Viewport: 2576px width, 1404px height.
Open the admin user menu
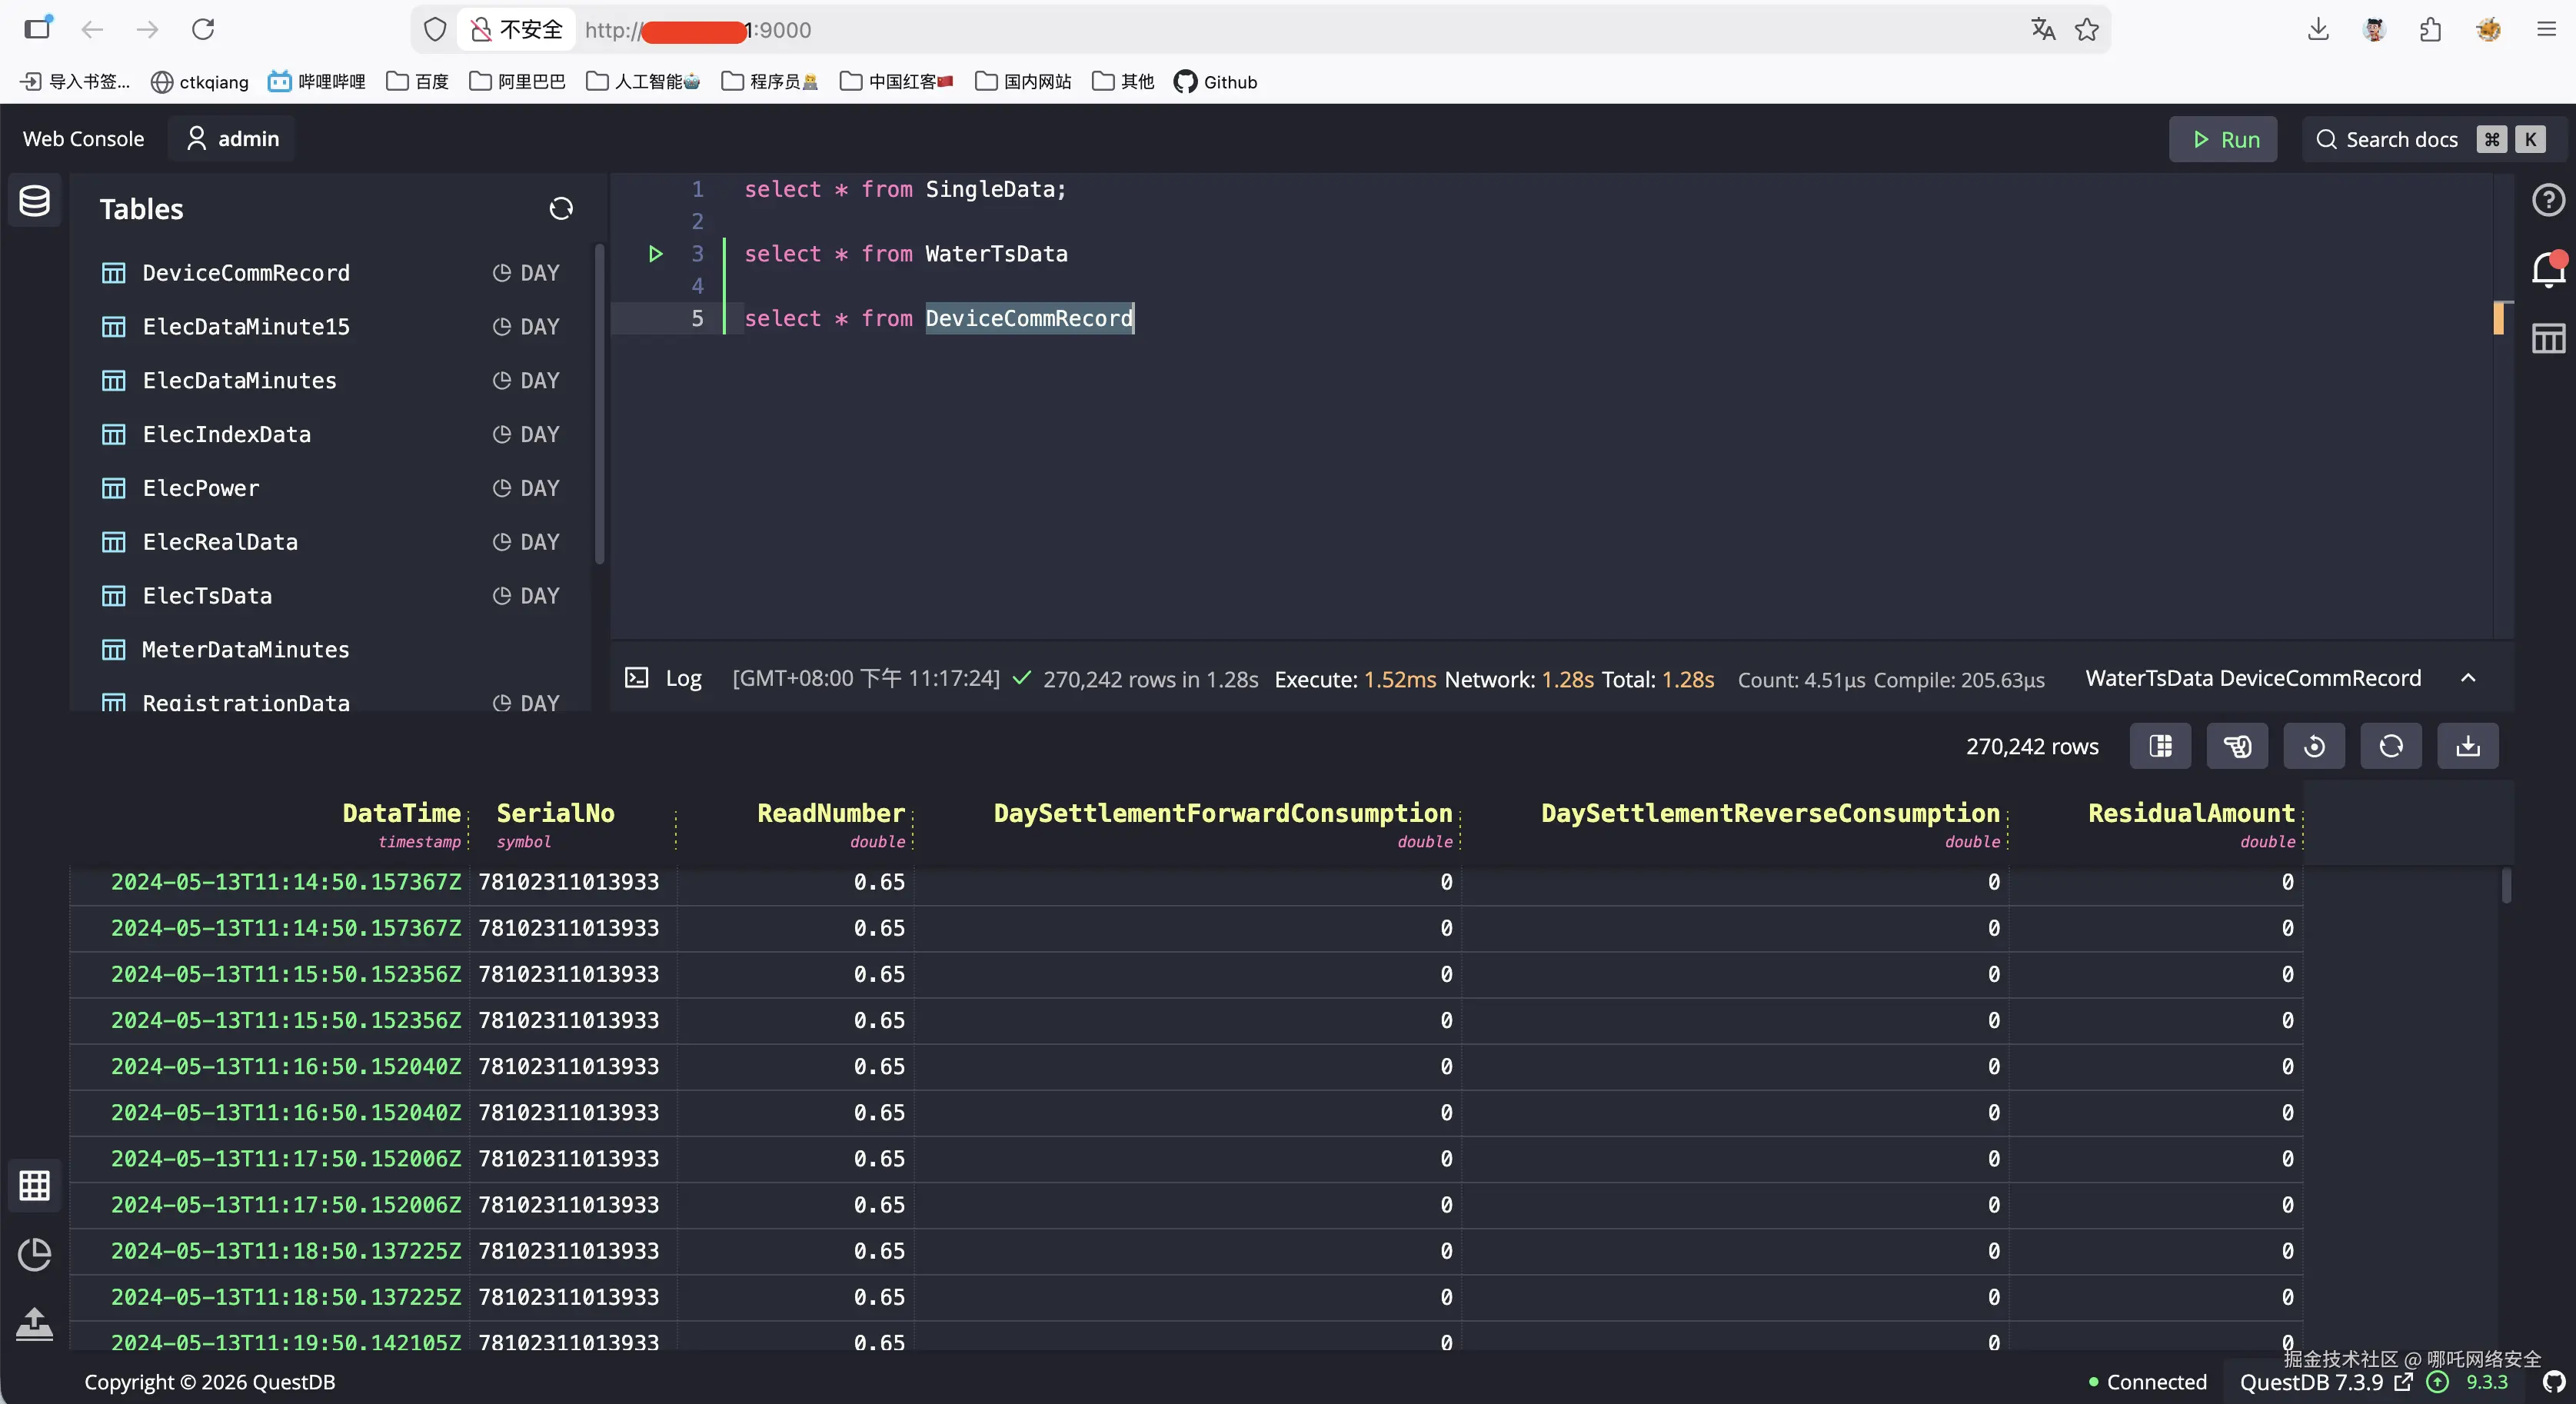point(233,139)
